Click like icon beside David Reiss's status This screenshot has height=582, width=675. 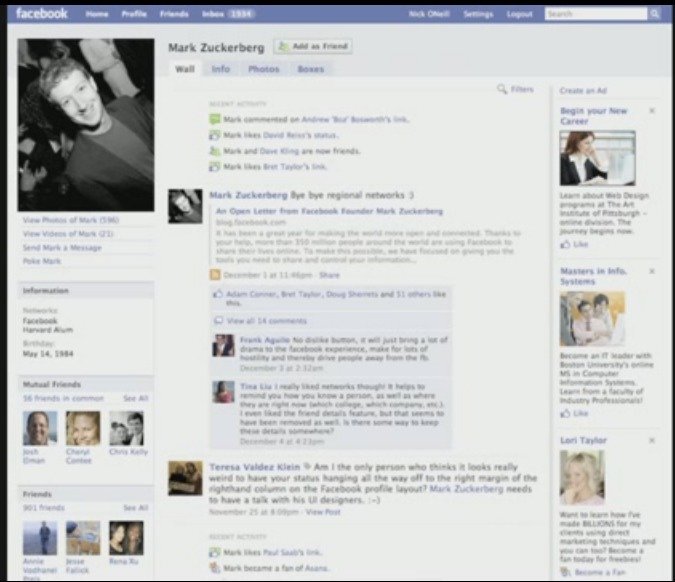(x=214, y=135)
